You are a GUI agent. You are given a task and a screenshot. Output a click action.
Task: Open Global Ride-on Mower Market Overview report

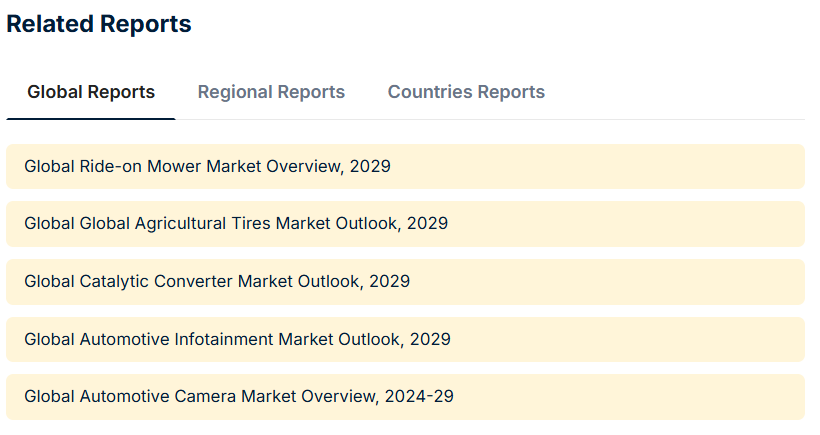click(x=207, y=166)
